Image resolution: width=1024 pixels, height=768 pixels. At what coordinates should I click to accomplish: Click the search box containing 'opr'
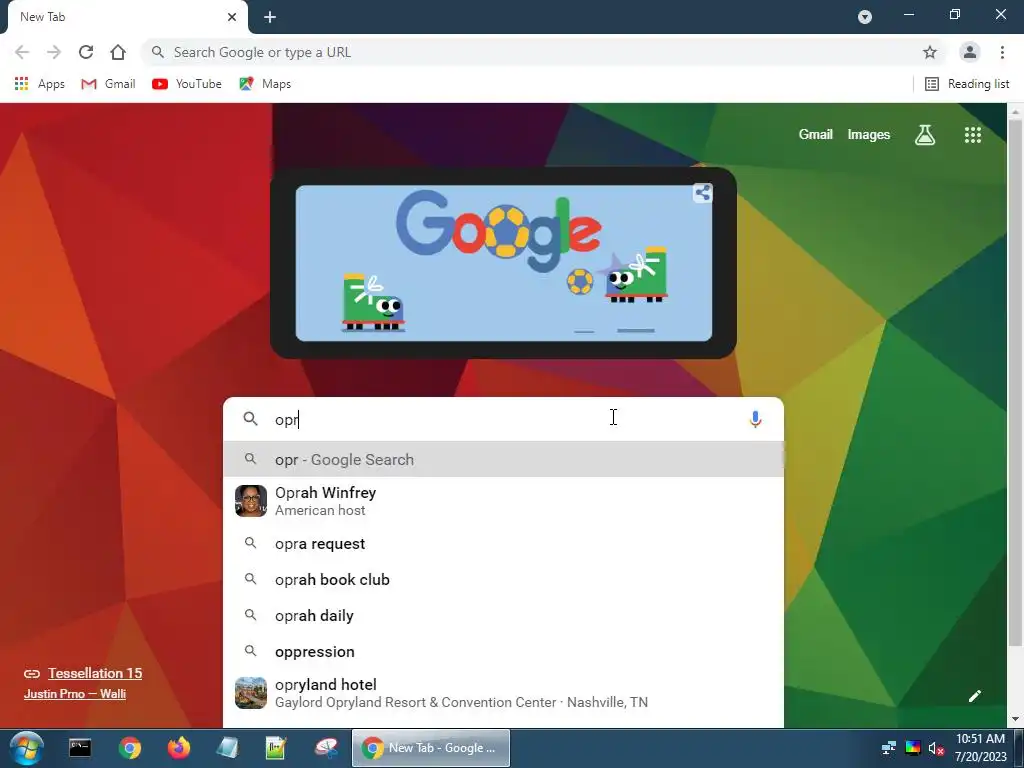503,419
